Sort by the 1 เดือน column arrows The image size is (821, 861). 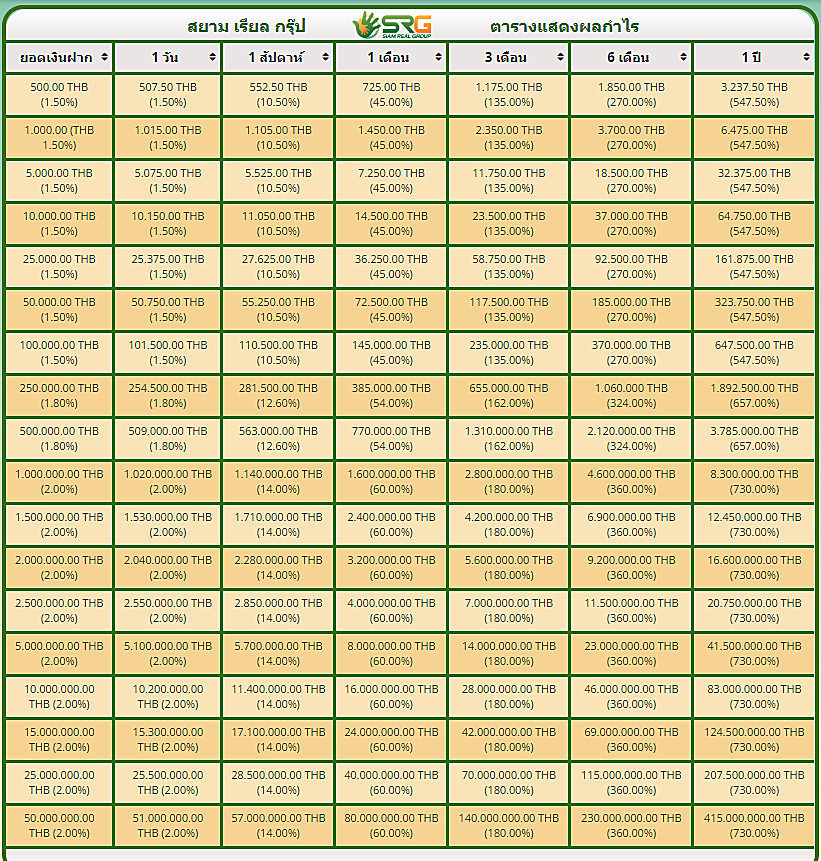[438, 57]
